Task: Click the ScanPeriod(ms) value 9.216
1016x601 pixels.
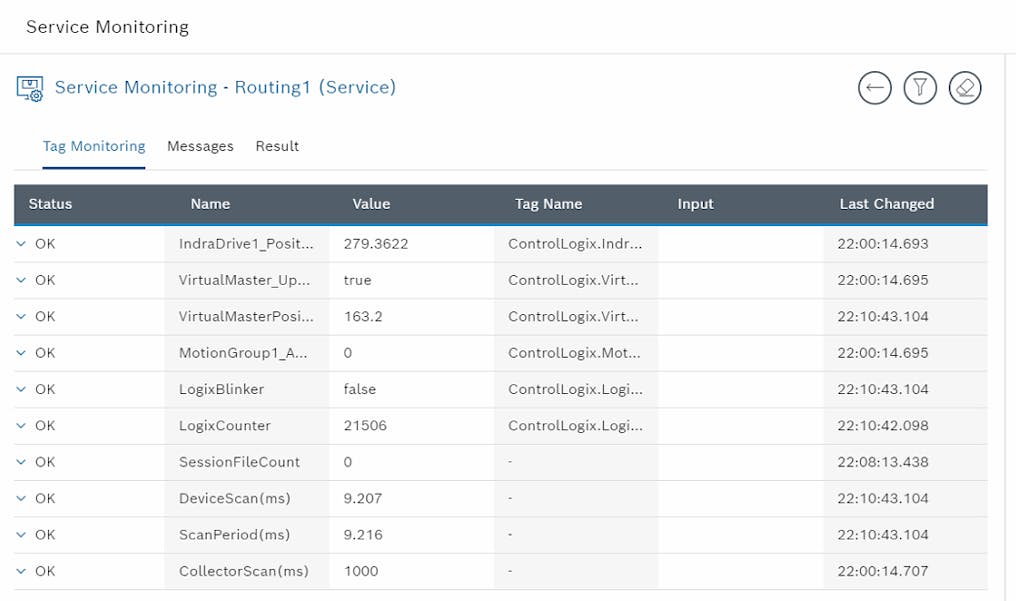Action: [363, 535]
